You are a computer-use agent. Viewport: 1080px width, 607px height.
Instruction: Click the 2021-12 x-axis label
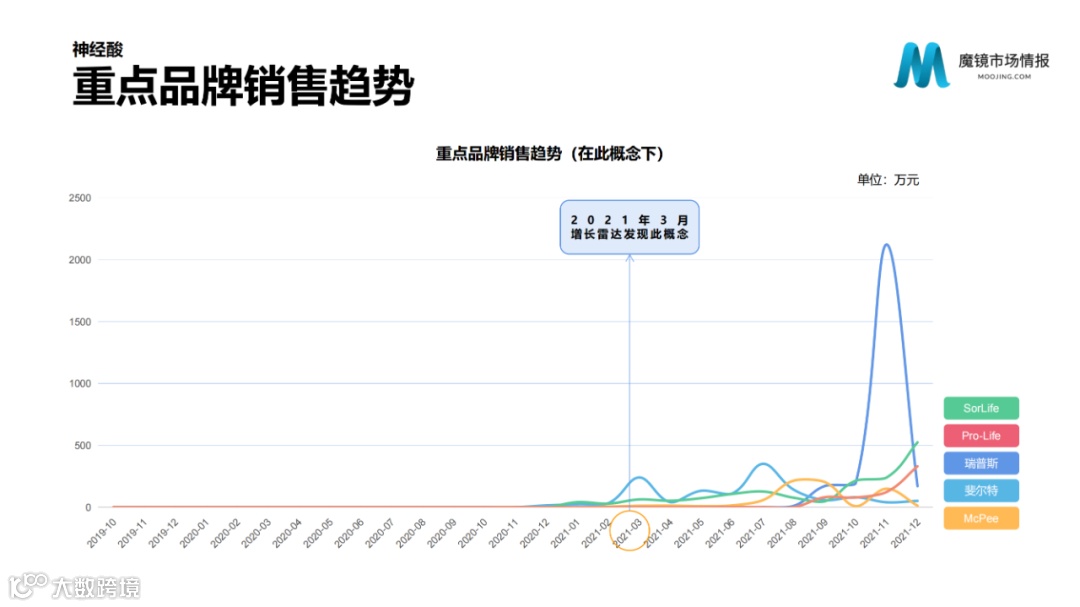click(x=906, y=533)
